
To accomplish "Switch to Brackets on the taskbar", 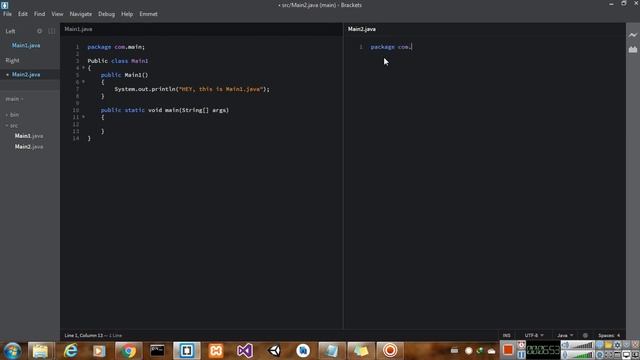I will (187, 351).
